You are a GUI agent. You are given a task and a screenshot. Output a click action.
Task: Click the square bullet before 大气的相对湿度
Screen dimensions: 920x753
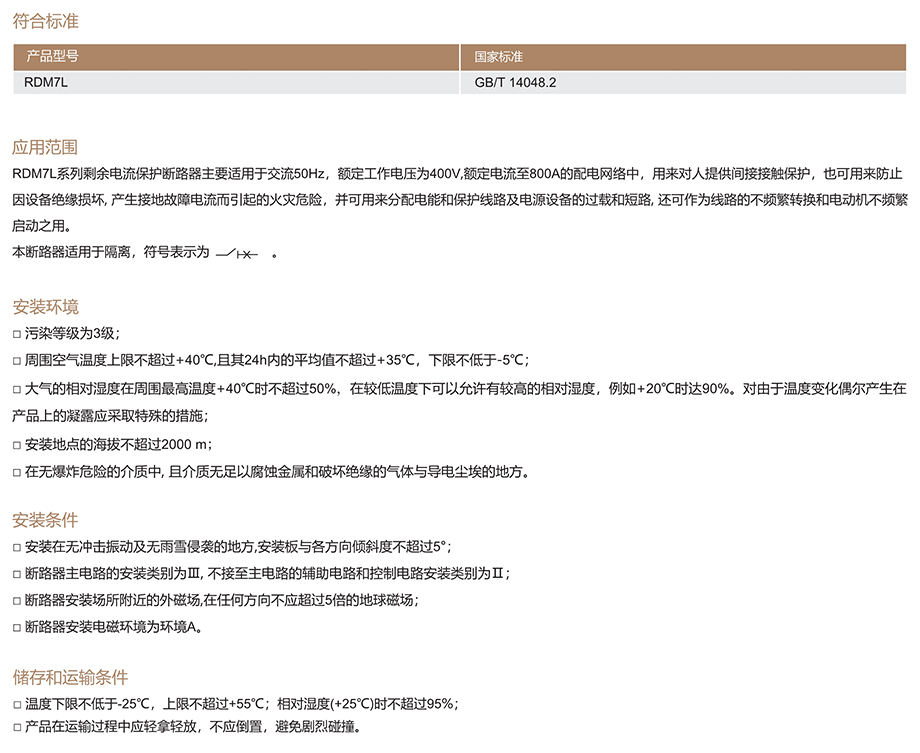[16, 389]
